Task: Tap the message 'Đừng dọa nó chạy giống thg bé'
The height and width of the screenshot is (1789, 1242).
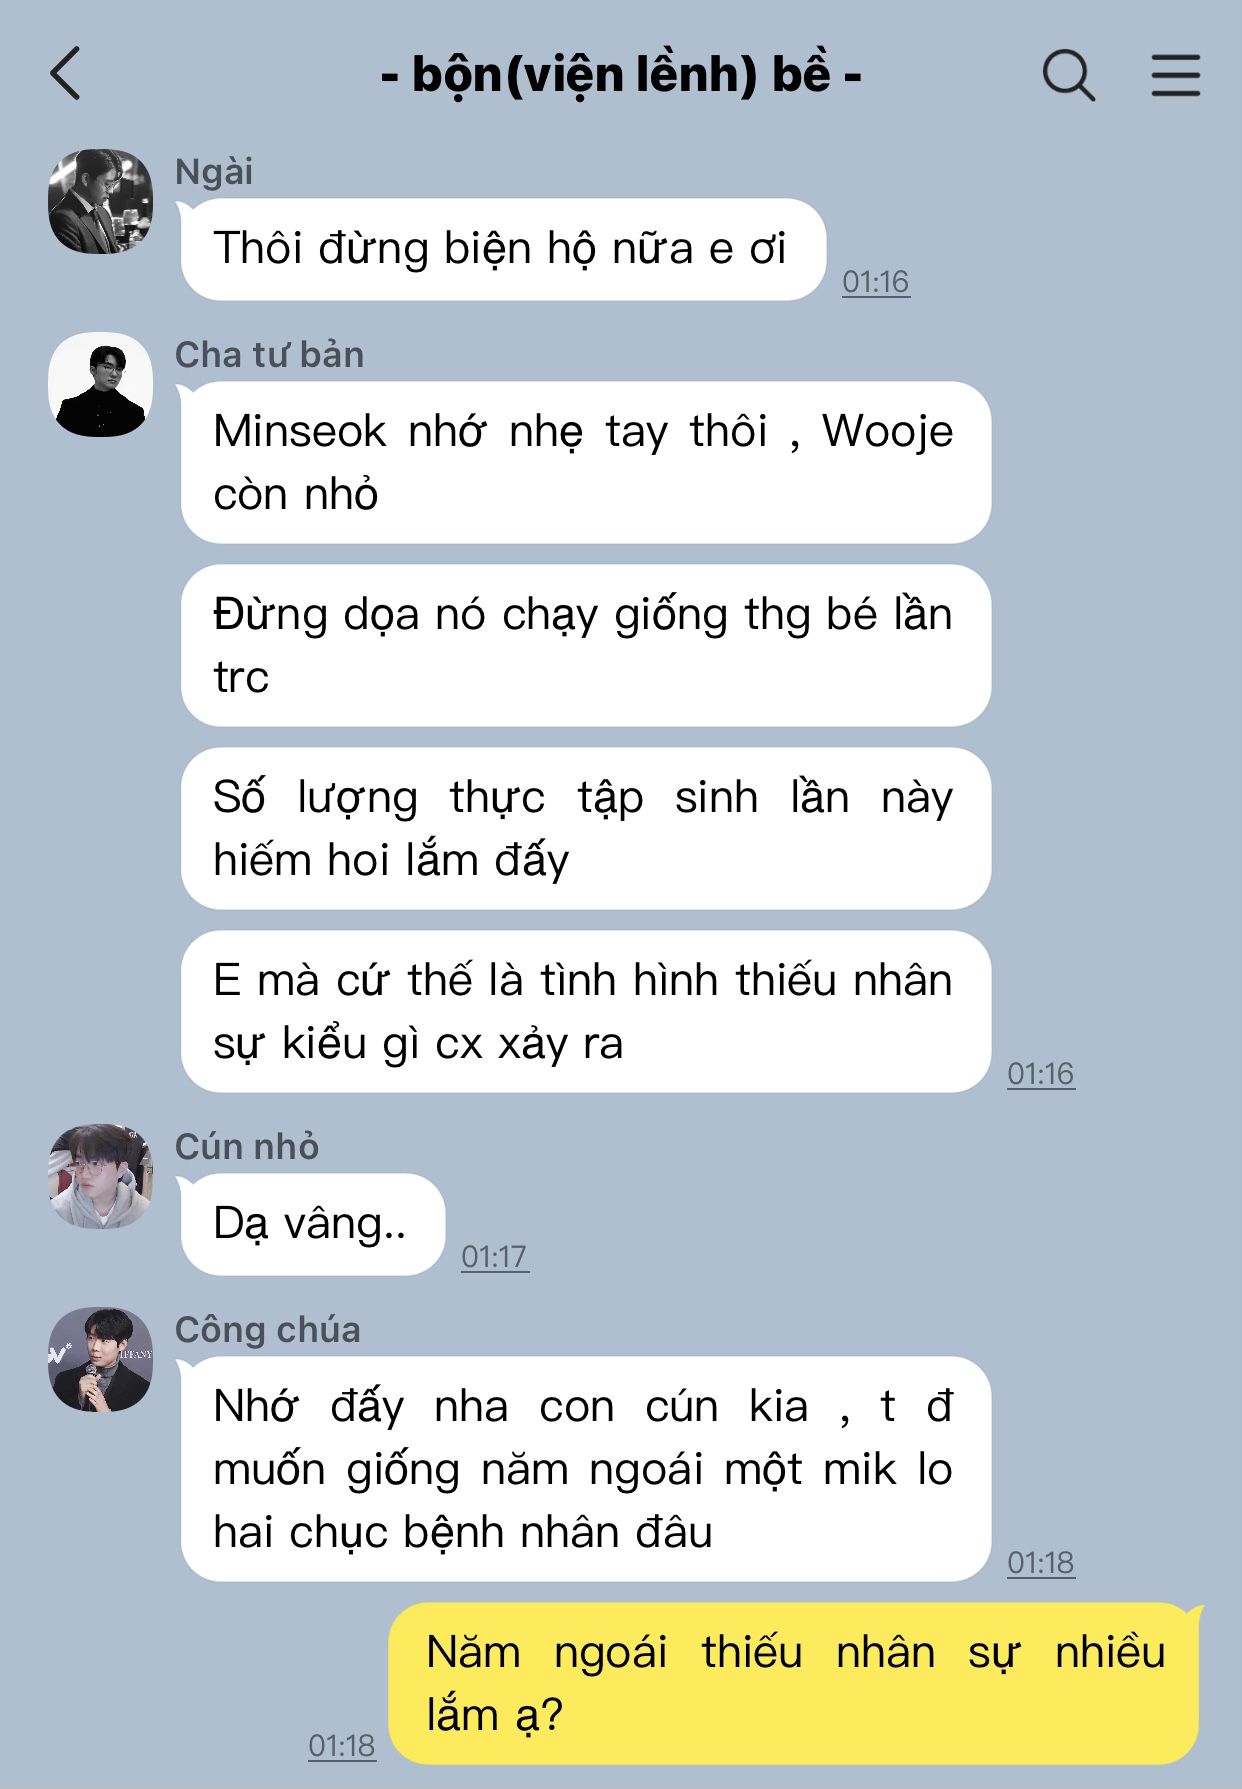Action: coord(586,646)
